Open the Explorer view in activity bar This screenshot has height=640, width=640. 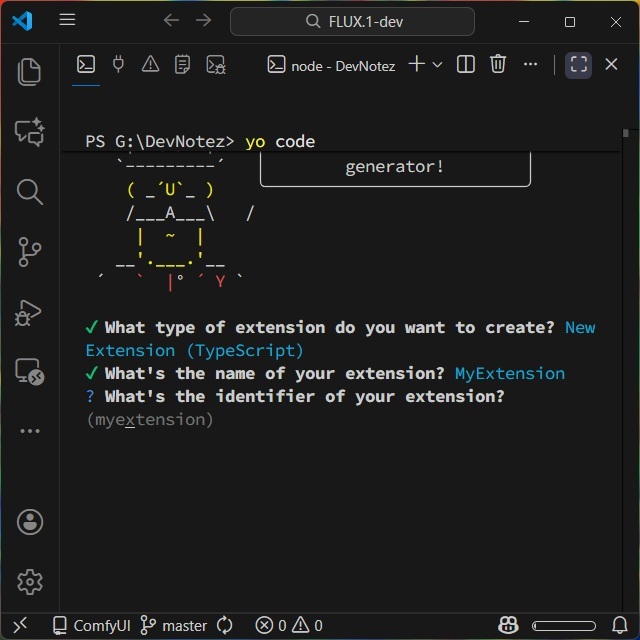point(30,71)
